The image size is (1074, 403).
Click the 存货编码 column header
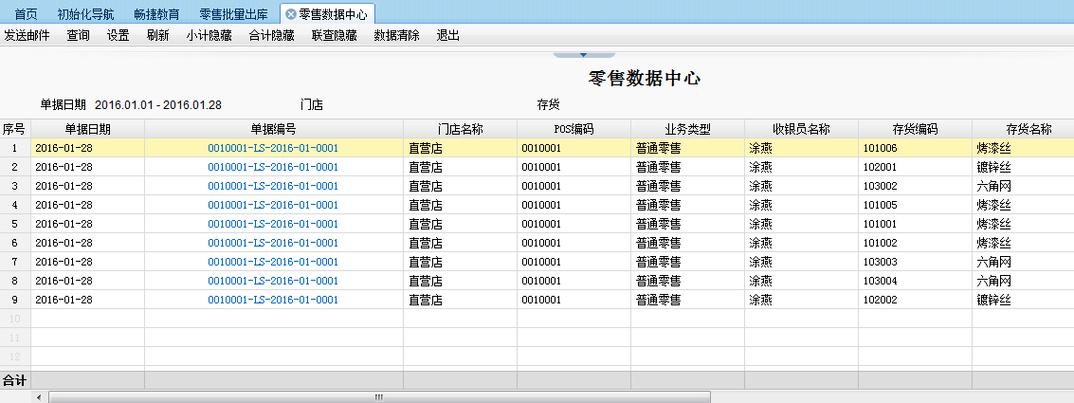pyautogui.click(x=915, y=129)
